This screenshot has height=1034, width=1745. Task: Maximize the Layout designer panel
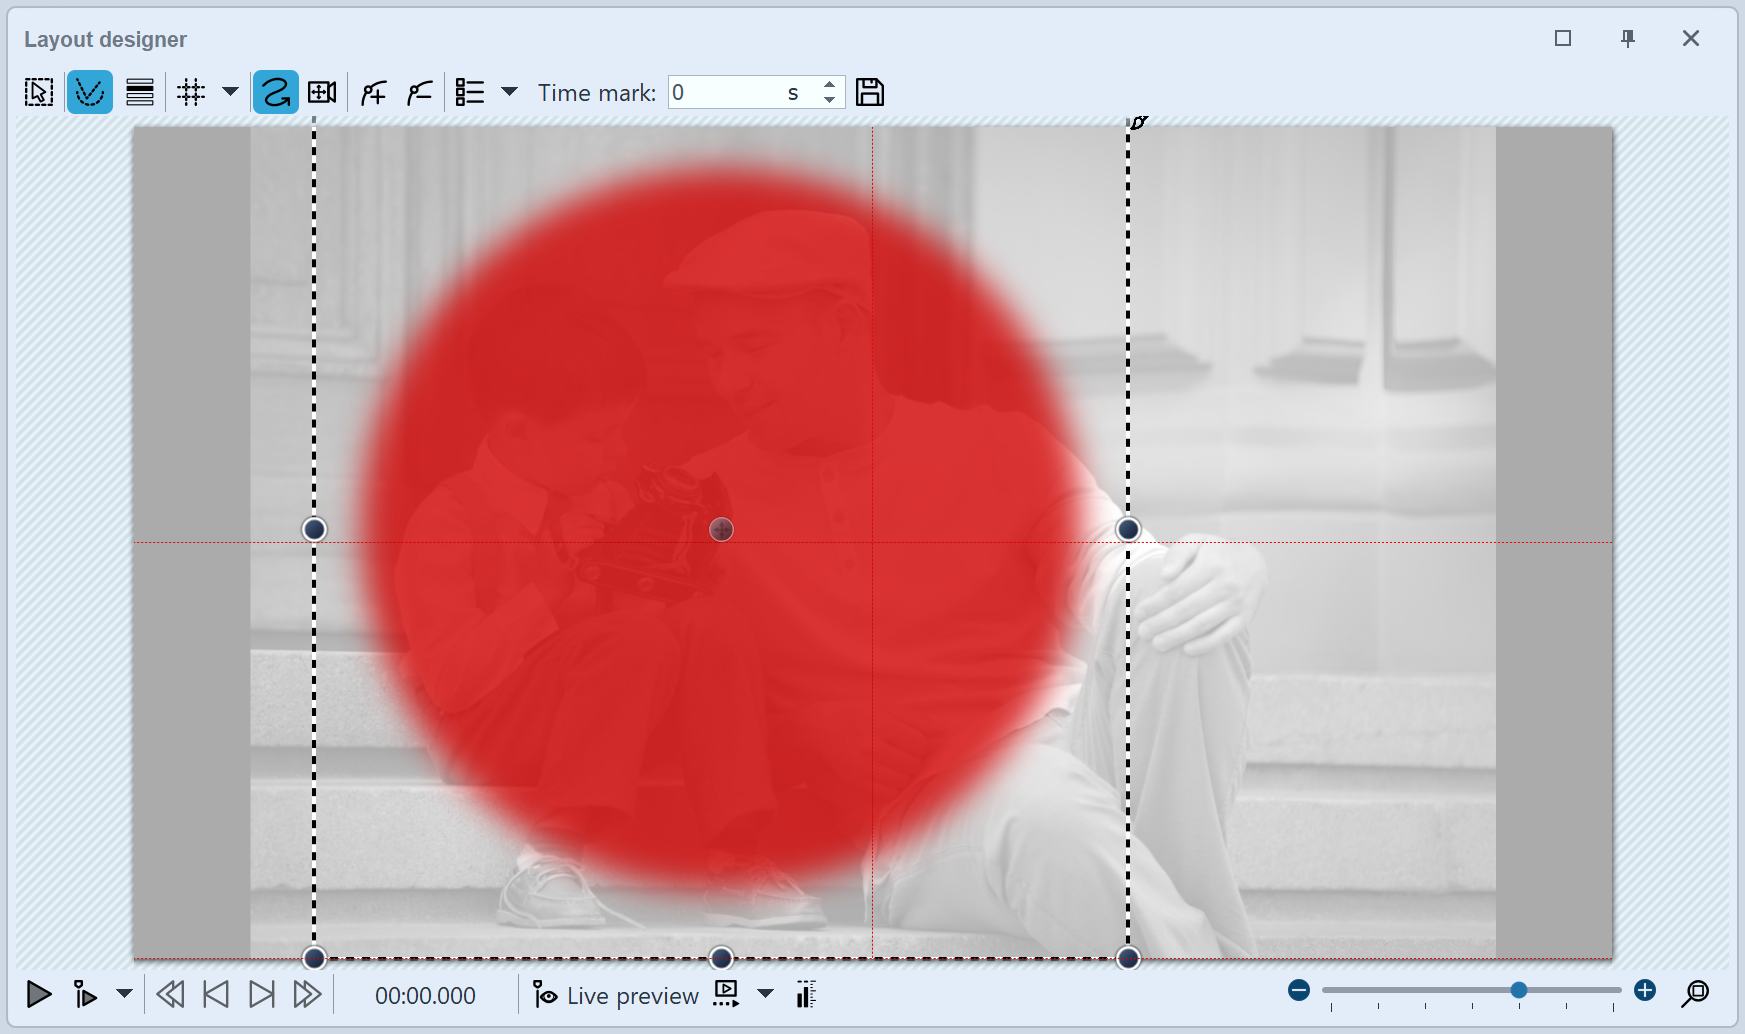(x=1563, y=38)
